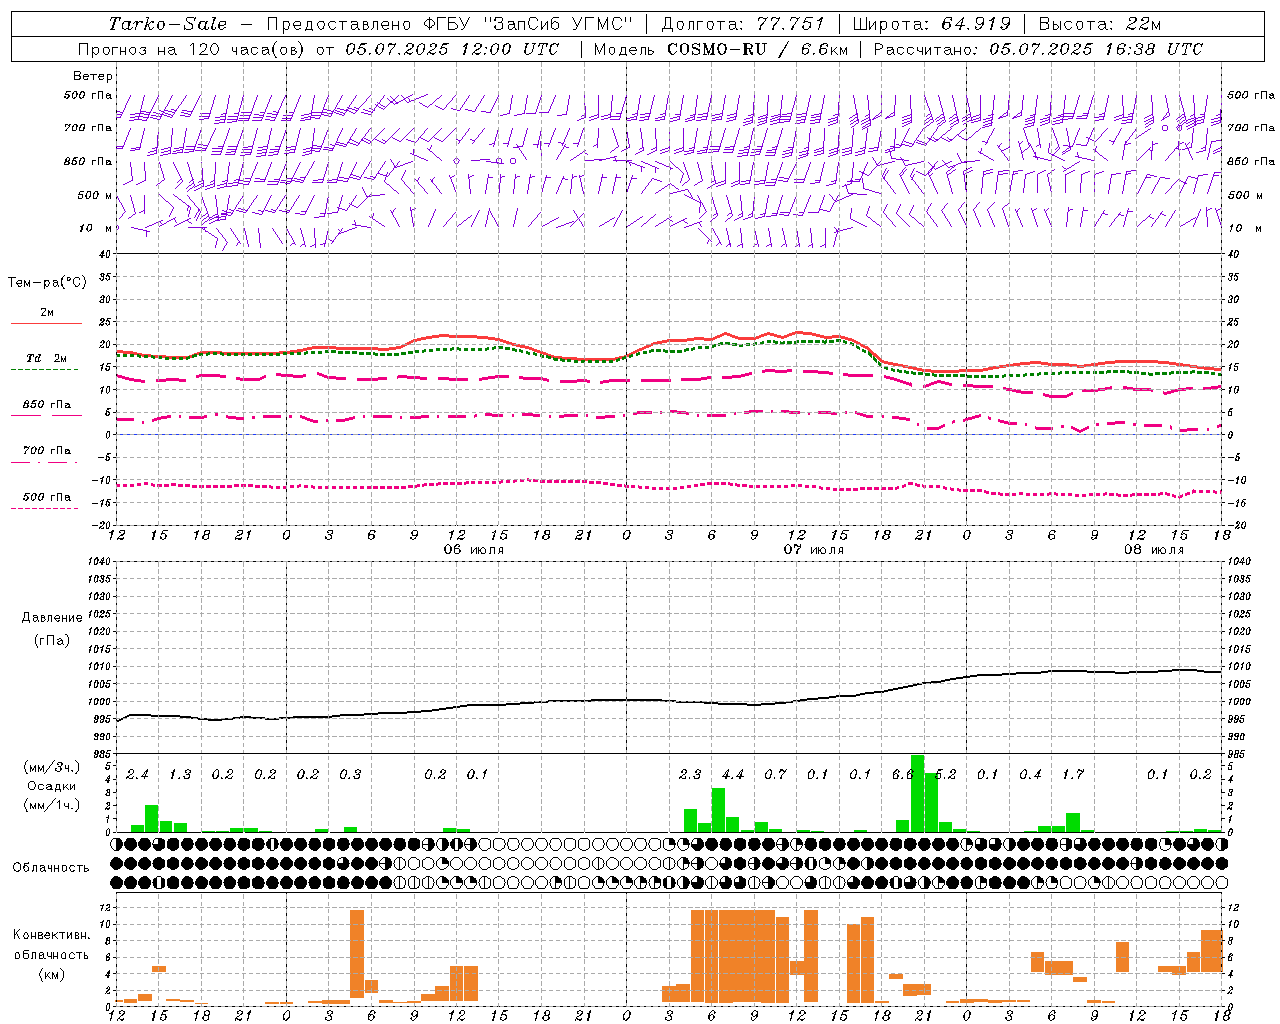This screenshot has height=1024, width=1280.
Task: Click the "Ветер" wind panel label
Action: click(x=93, y=76)
